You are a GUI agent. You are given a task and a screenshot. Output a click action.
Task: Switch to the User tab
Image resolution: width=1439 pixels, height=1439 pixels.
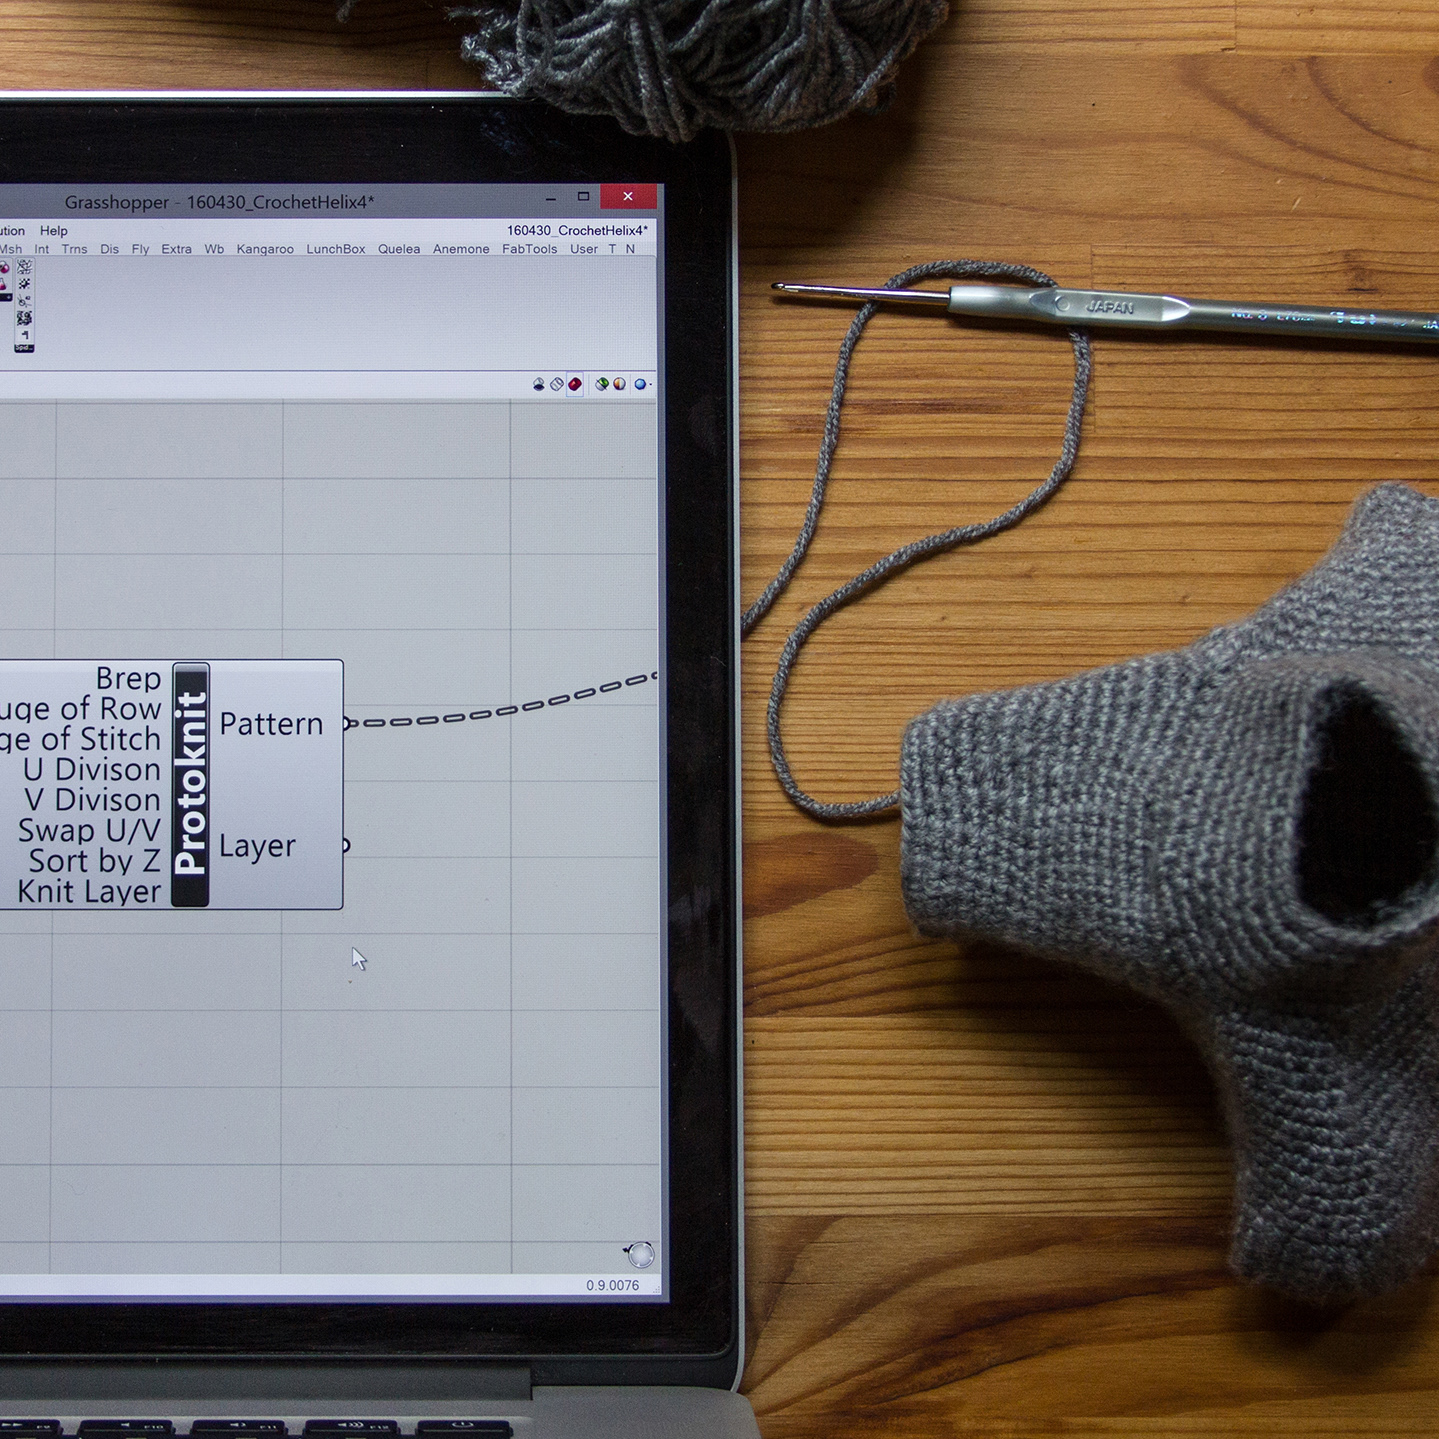(584, 249)
